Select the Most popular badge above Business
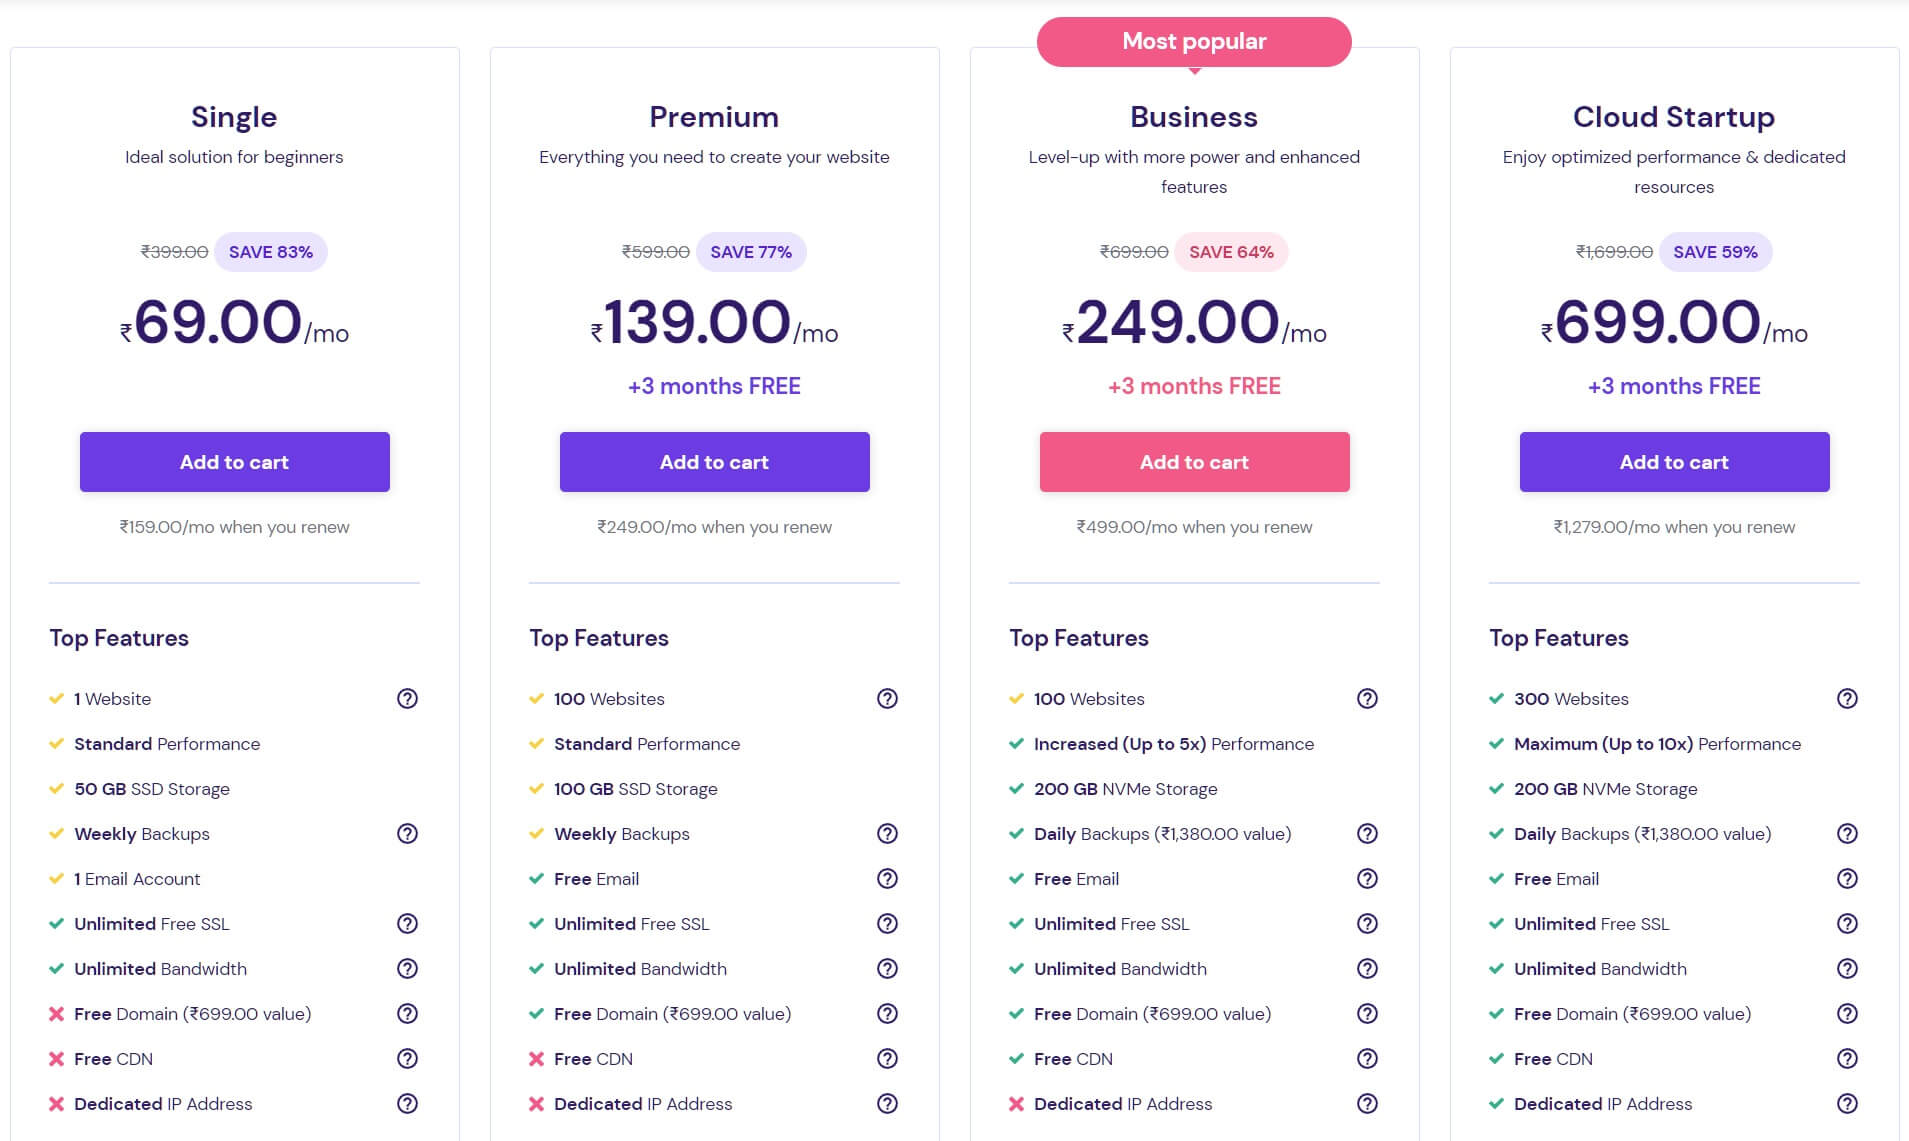This screenshot has width=1909, height=1141. tap(1194, 41)
